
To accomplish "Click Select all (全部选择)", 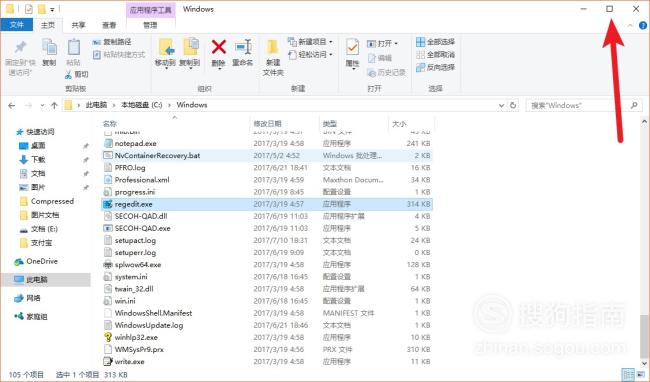I will coord(435,42).
